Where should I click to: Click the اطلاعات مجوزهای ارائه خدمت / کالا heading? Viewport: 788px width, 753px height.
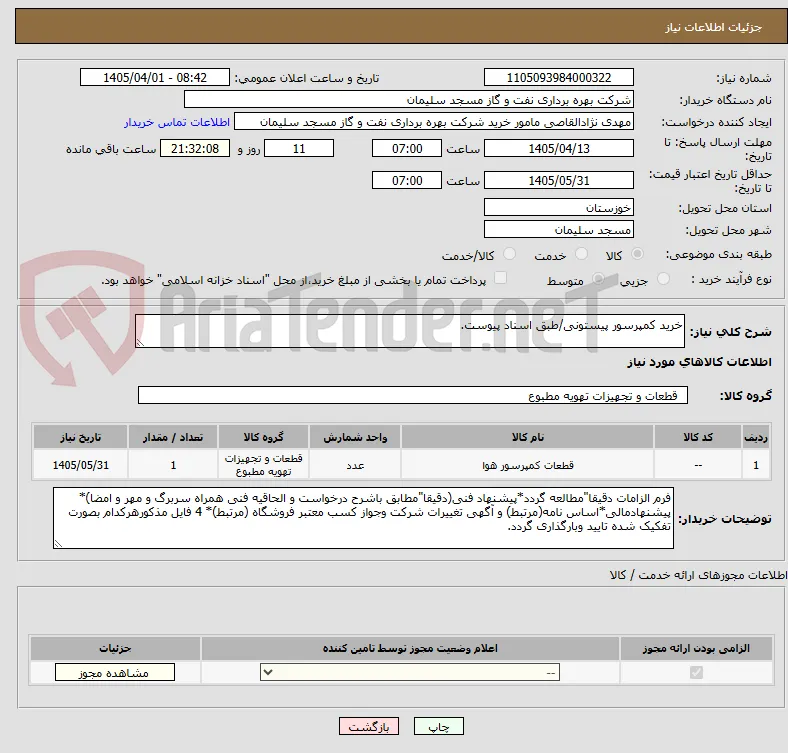698,575
